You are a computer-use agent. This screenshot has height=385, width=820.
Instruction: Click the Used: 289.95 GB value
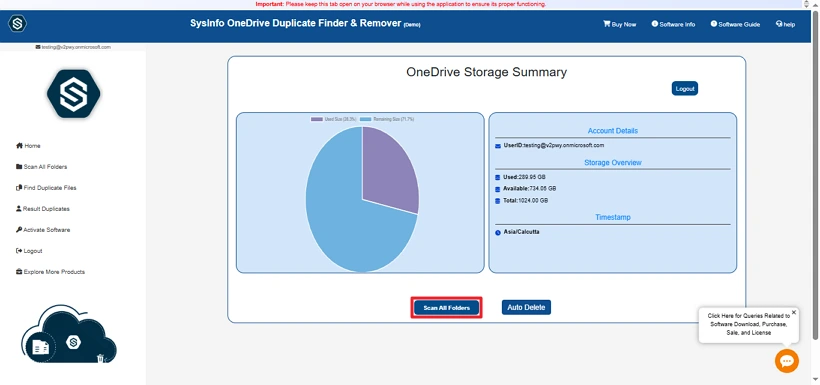click(525, 177)
